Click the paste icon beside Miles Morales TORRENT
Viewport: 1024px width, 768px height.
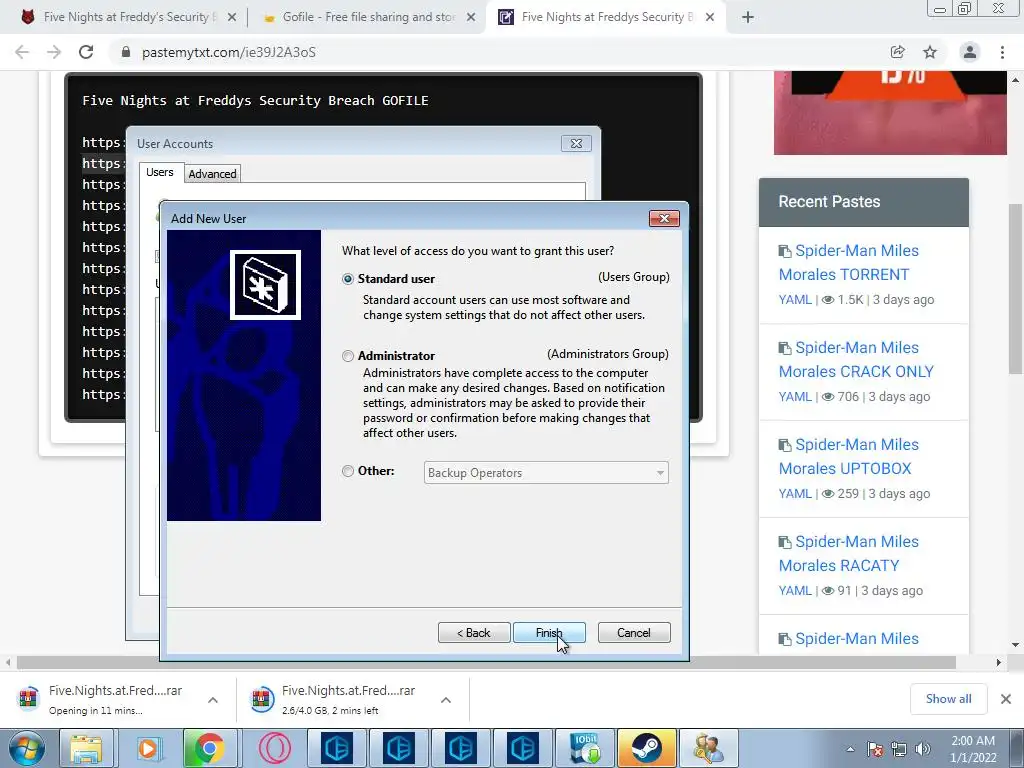click(784, 251)
